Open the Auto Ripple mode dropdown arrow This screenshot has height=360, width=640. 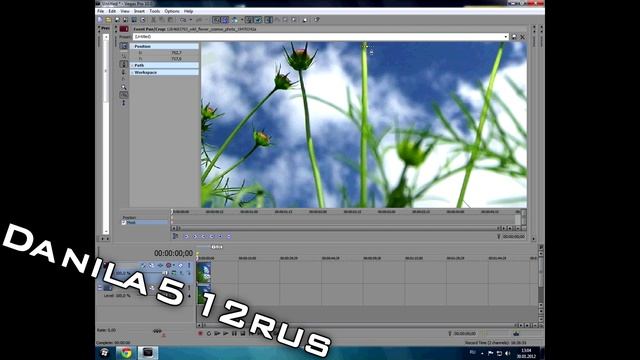tap(242, 20)
